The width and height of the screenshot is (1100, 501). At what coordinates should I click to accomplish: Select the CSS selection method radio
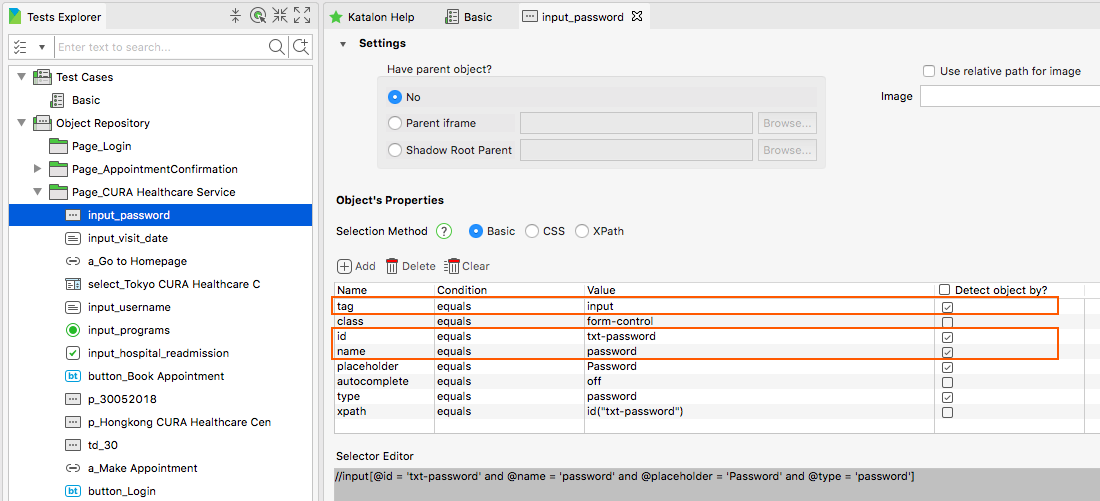pyautogui.click(x=532, y=231)
